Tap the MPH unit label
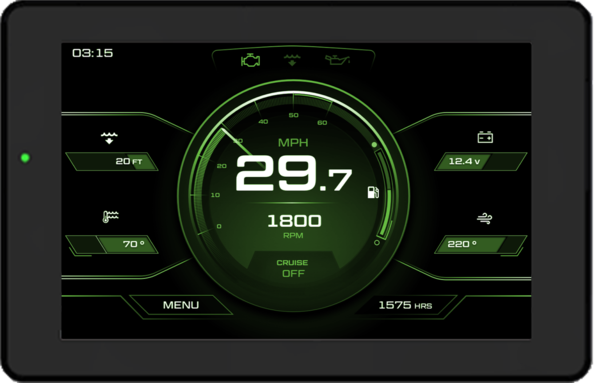Screen dimensions: 600x383 click(293, 143)
